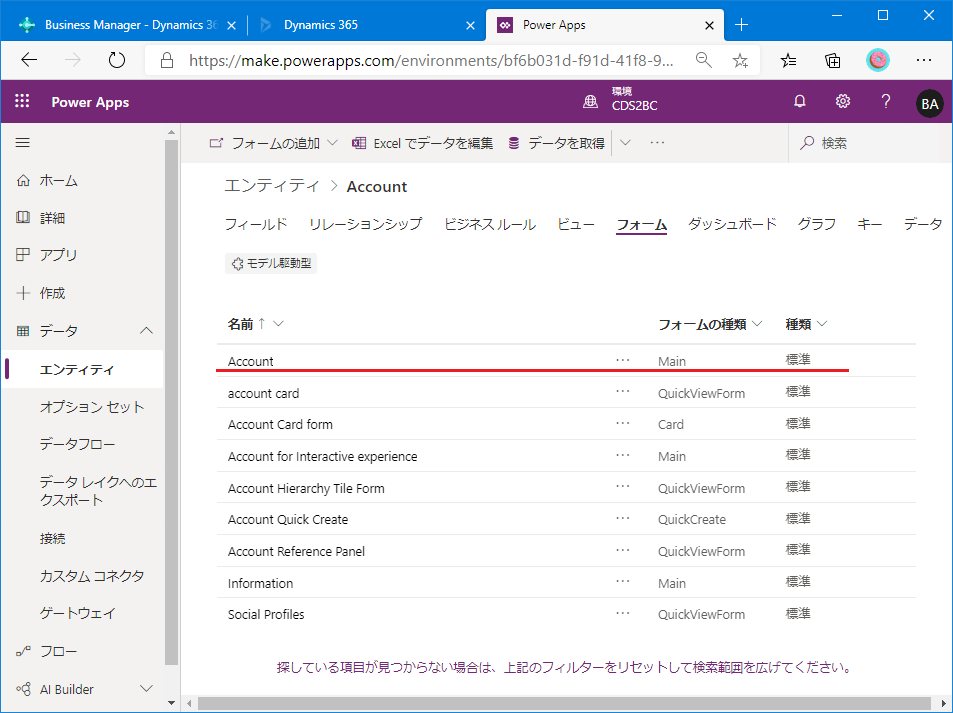Open the Social Profiles form
Viewport: 953px width, 713px height.
point(266,615)
